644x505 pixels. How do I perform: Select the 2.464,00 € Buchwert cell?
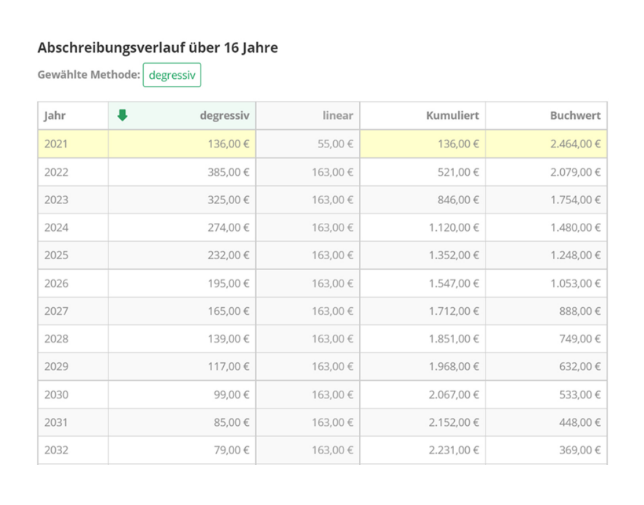click(x=574, y=144)
